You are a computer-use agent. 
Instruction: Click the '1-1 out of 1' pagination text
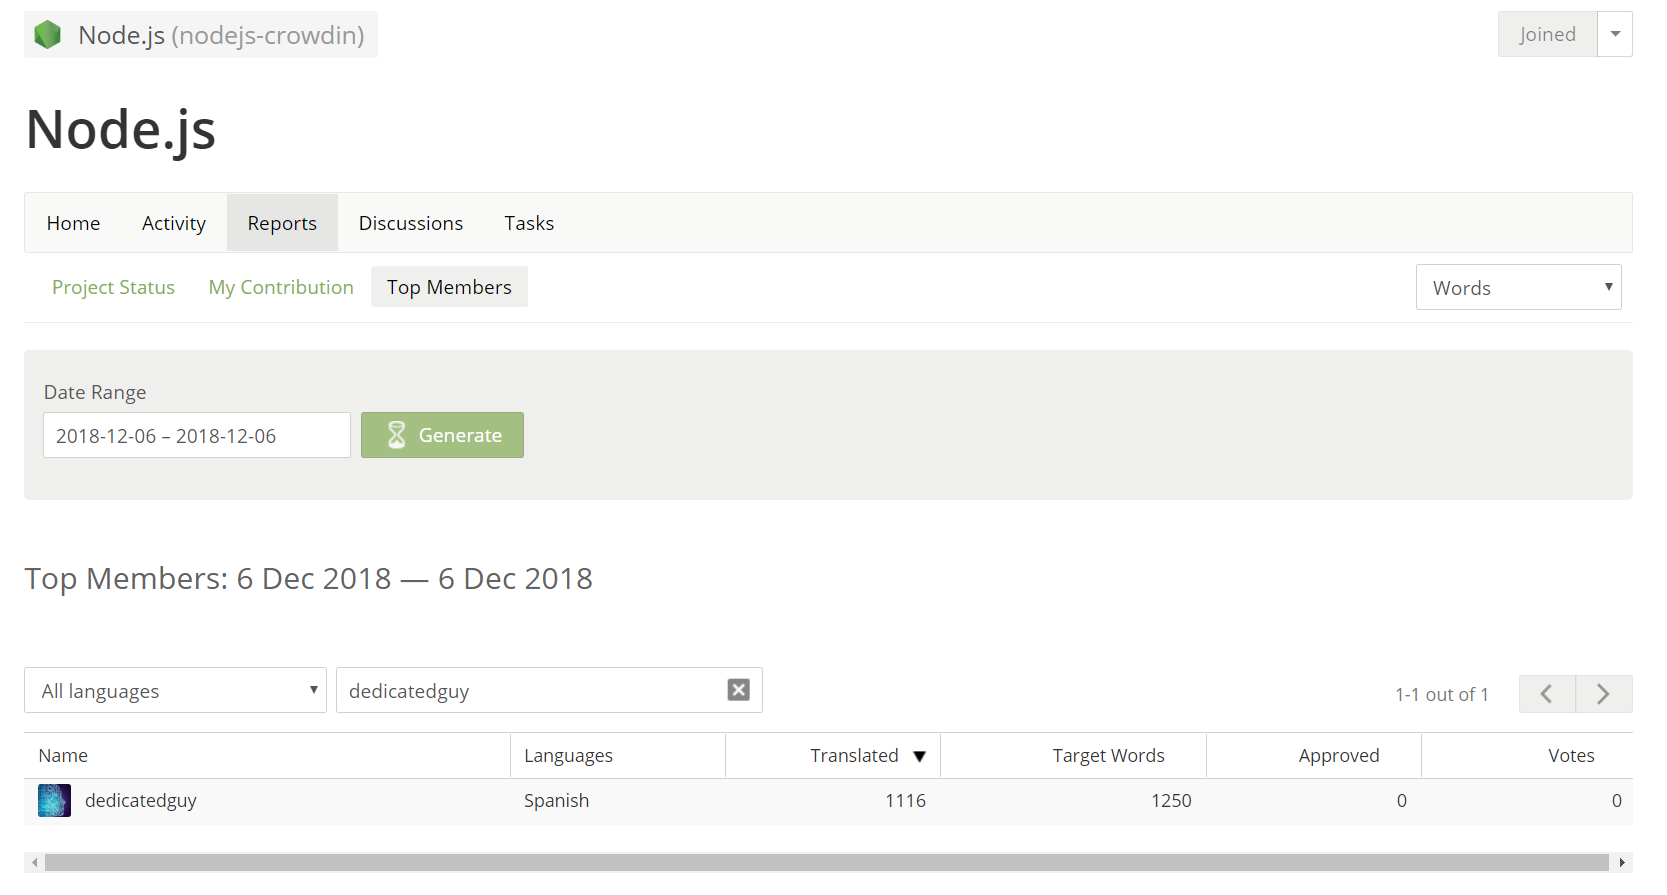(1442, 694)
